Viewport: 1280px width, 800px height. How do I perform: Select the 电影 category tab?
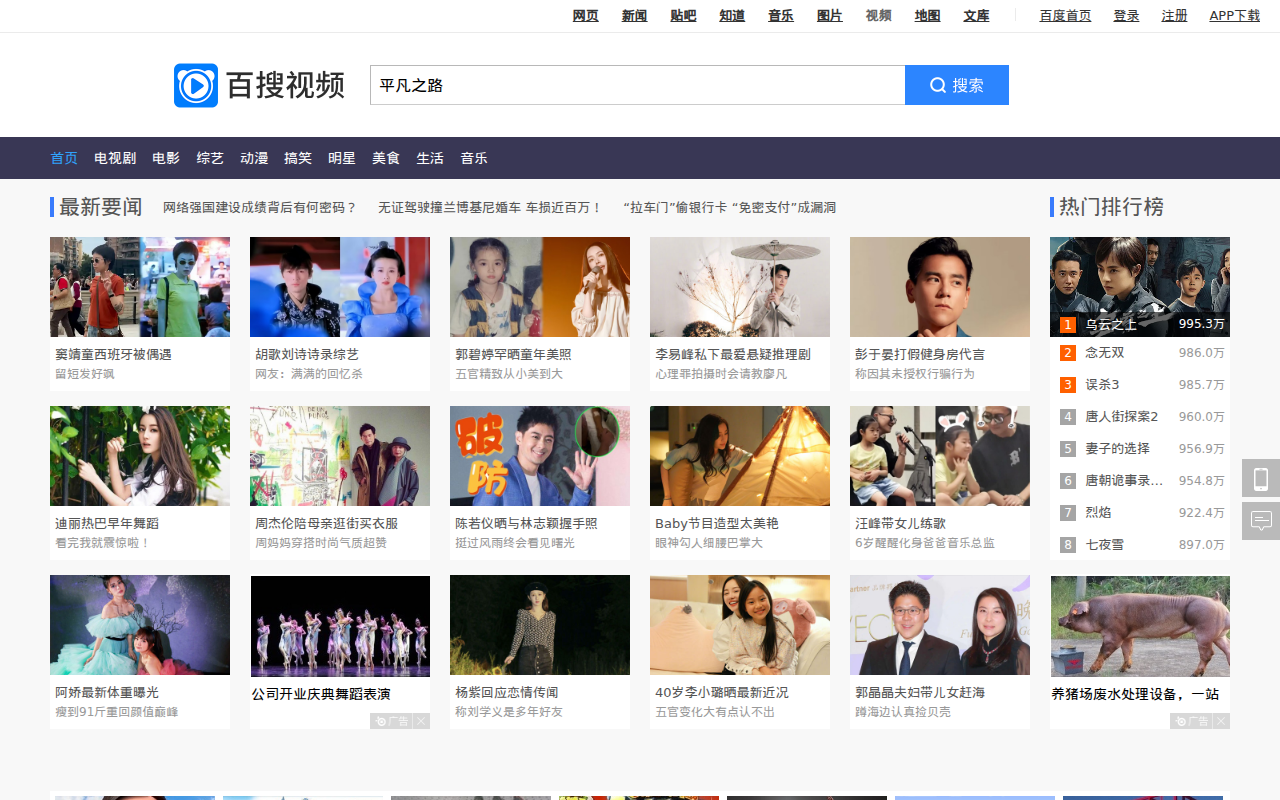pyautogui.click(x=166, y=158)
